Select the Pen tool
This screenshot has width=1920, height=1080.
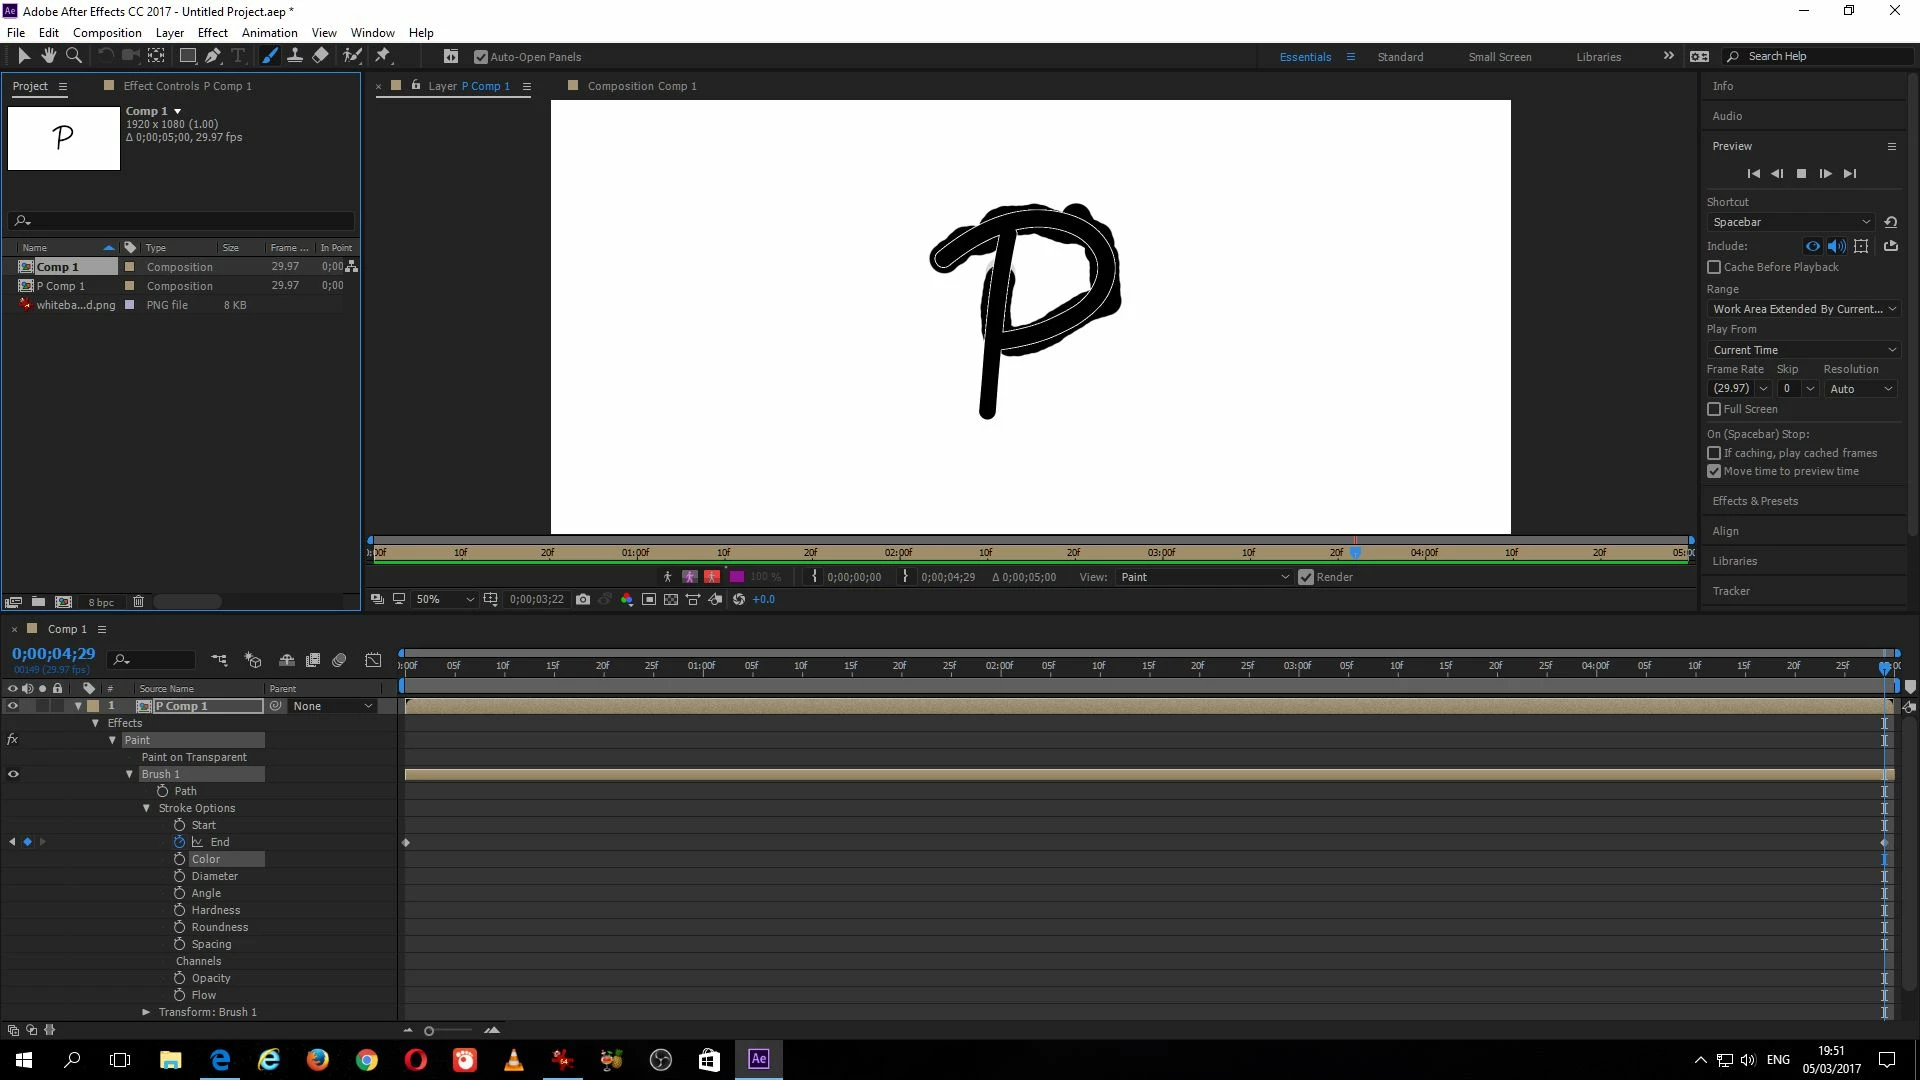point(213,56)
